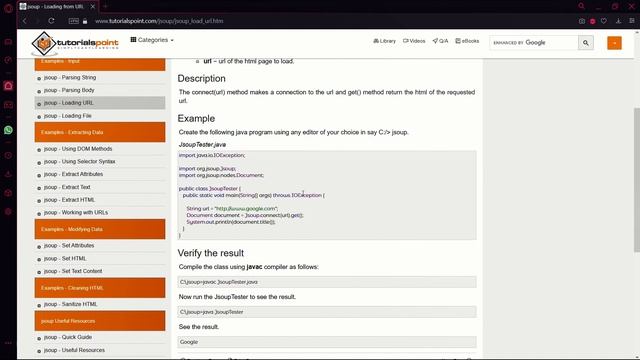Image resolution: width=640 pixels, height=360 pixels.
Task: Open jsoup - Extract Text
Action: coord(67,187)
